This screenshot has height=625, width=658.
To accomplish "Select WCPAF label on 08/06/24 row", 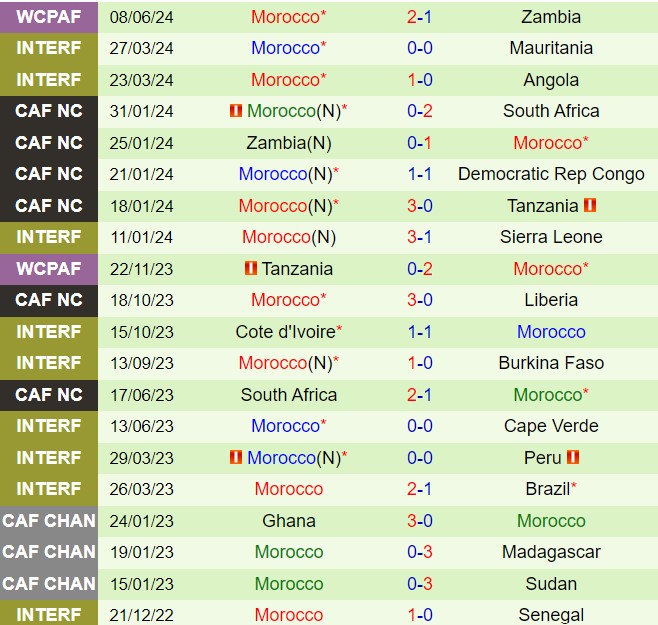I will tap(49, 17).
